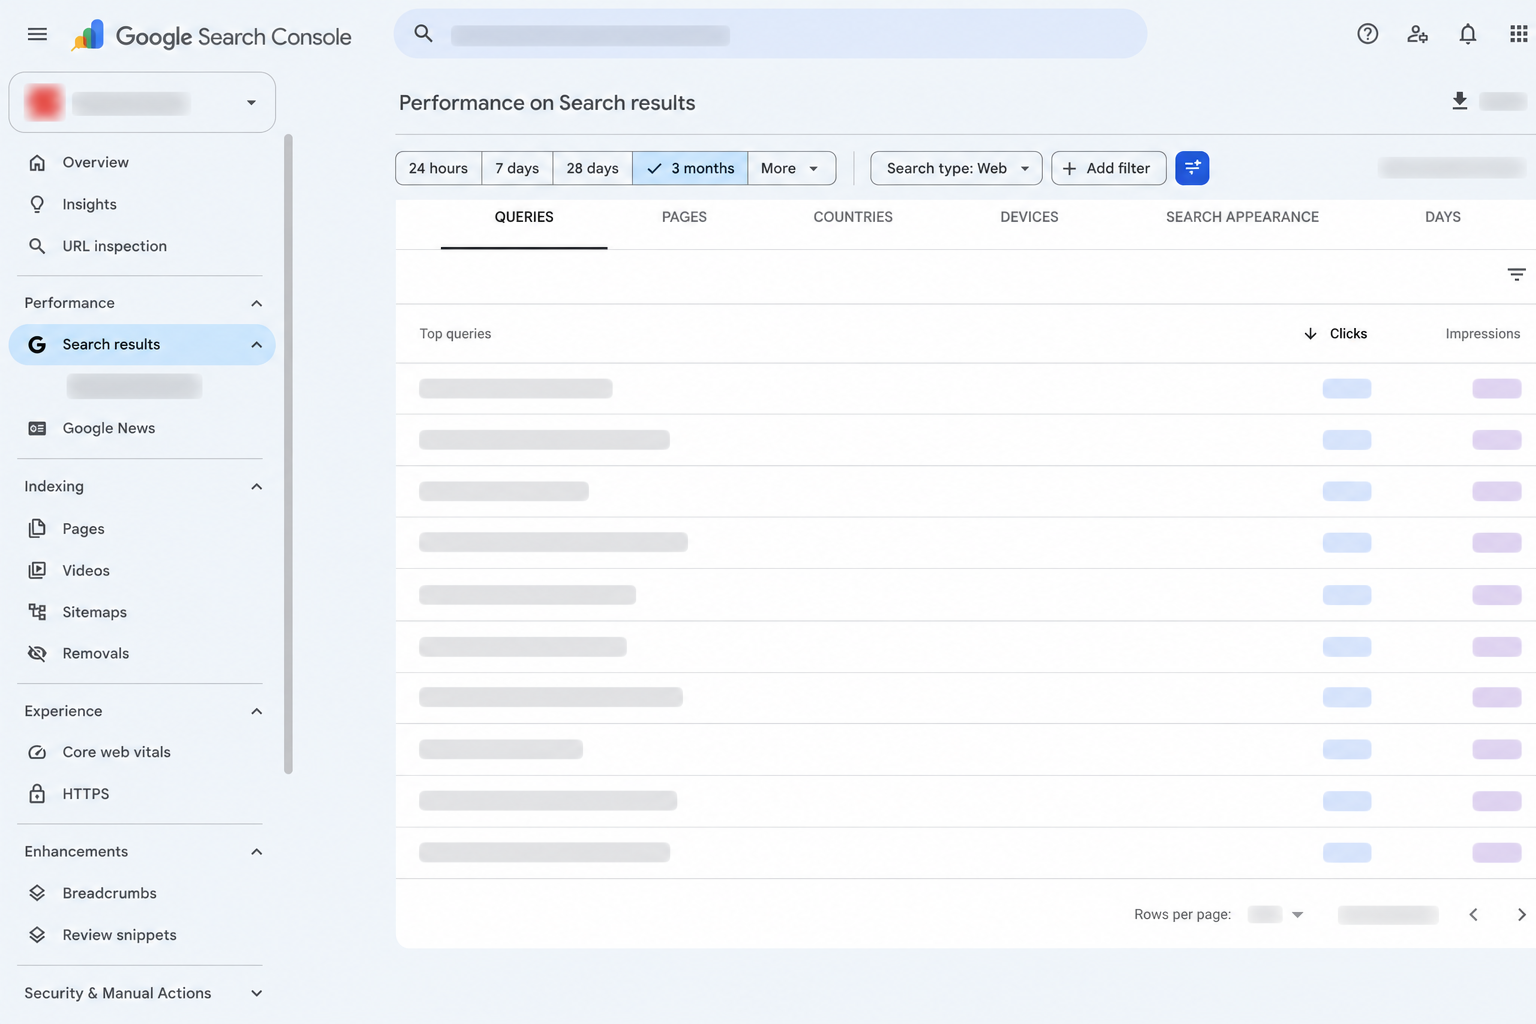Viewport: 1536px width, 1024px height.
Task: Collapse the Performance section
Action: click(256, 303)
